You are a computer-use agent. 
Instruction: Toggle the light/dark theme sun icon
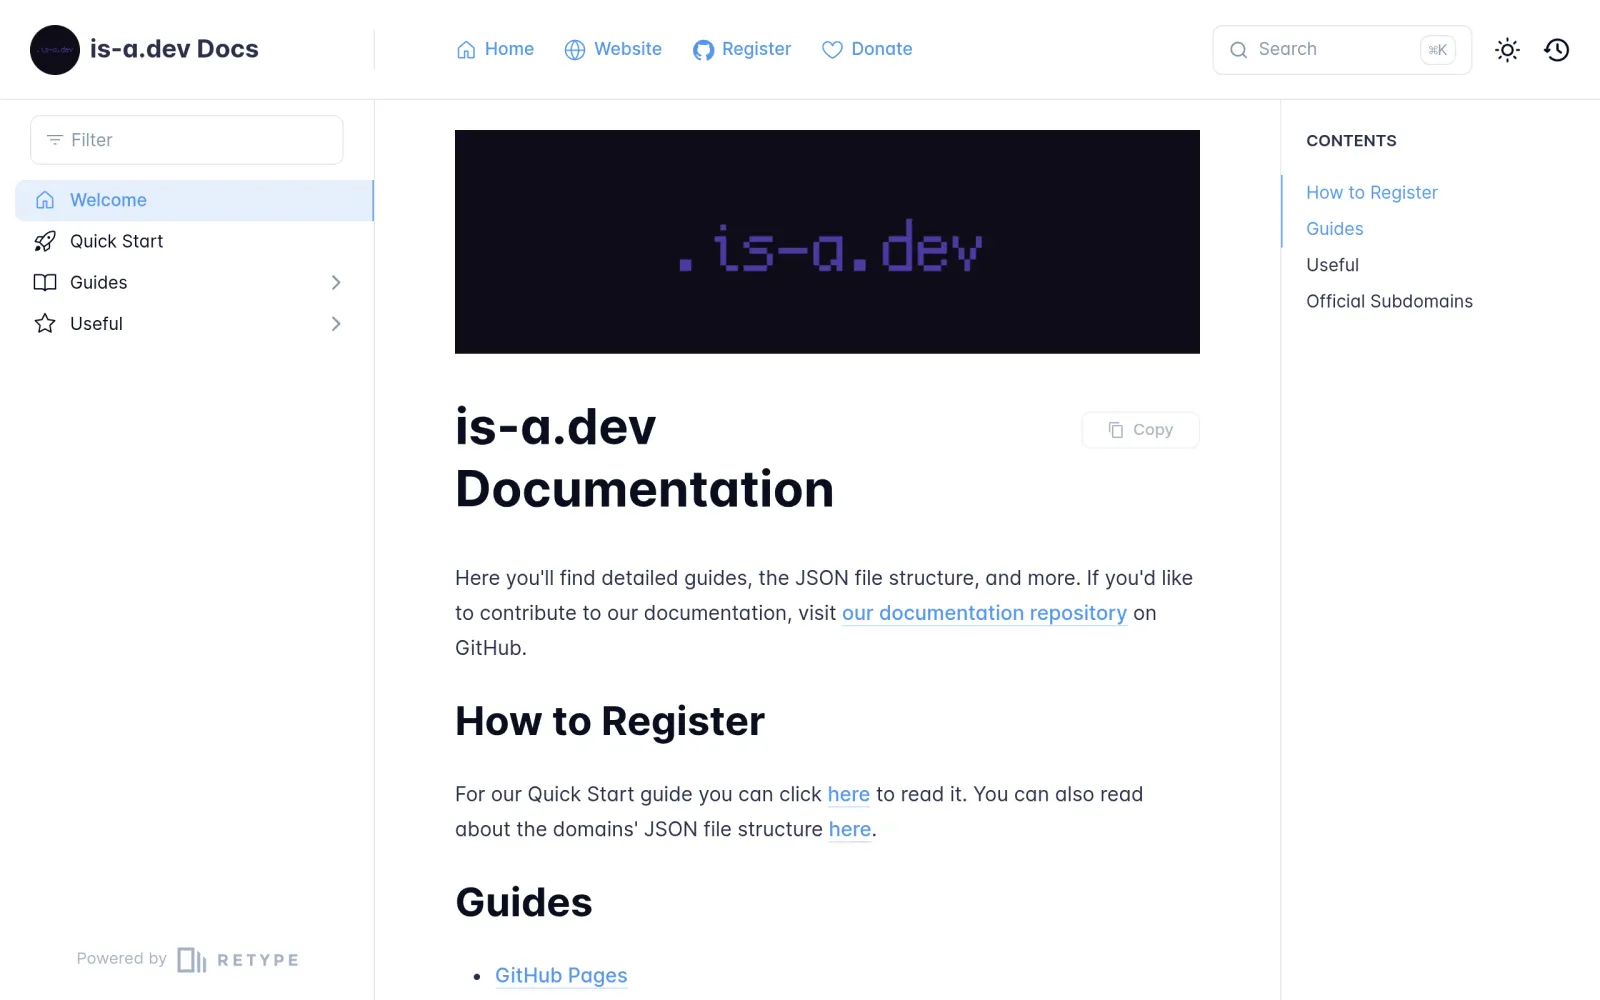[1507, 50]
